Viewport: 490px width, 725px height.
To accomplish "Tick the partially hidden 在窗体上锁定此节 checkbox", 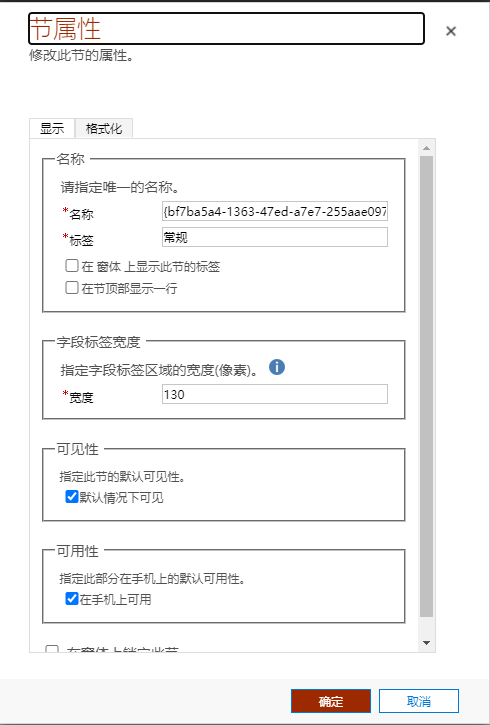I will click(x=52, y=649).
